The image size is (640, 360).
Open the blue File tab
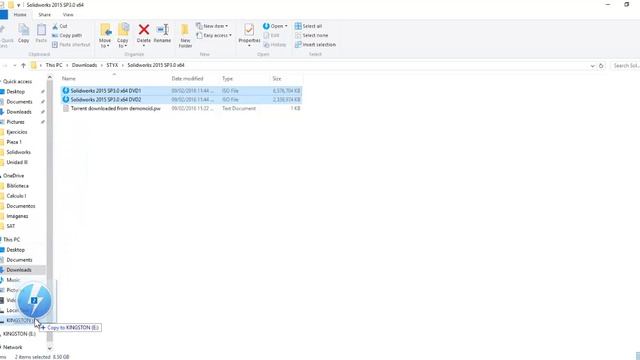click(x=4, y=15)
